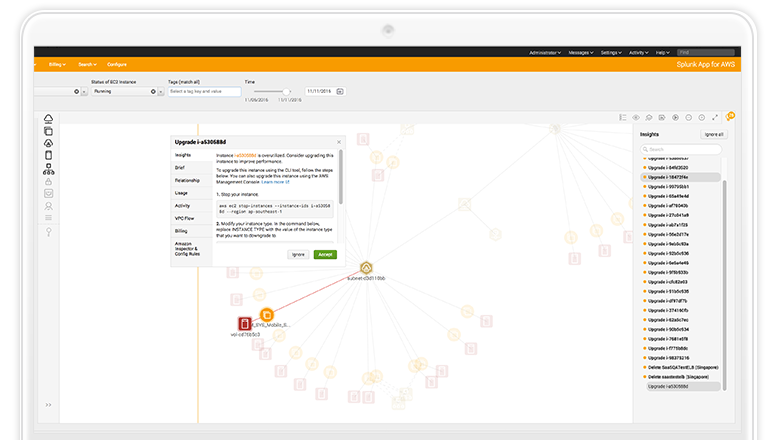The width and height of the screenshot is (770, 440).
Task: Open the cut-off left filter dropdown arrow
Action: (84, 92)
